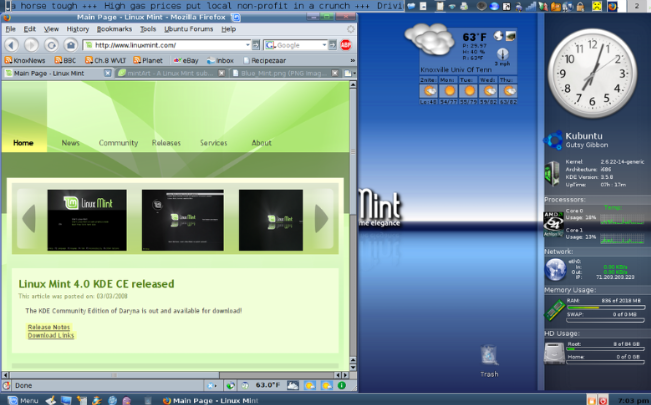Click the Release Notes link
The image size is (651, 405).
click(x=49, y=327)
